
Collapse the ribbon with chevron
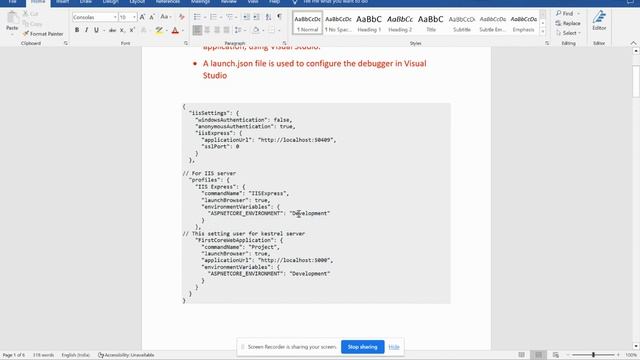[633, 43]
